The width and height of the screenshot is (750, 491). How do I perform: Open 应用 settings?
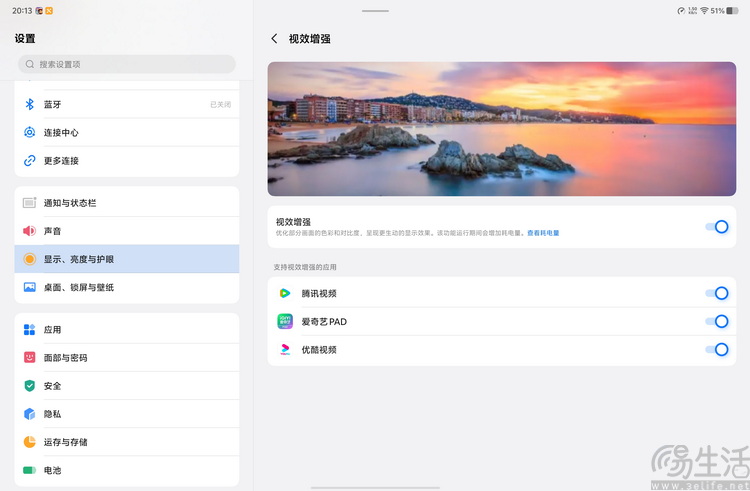(x=127, y=329)
